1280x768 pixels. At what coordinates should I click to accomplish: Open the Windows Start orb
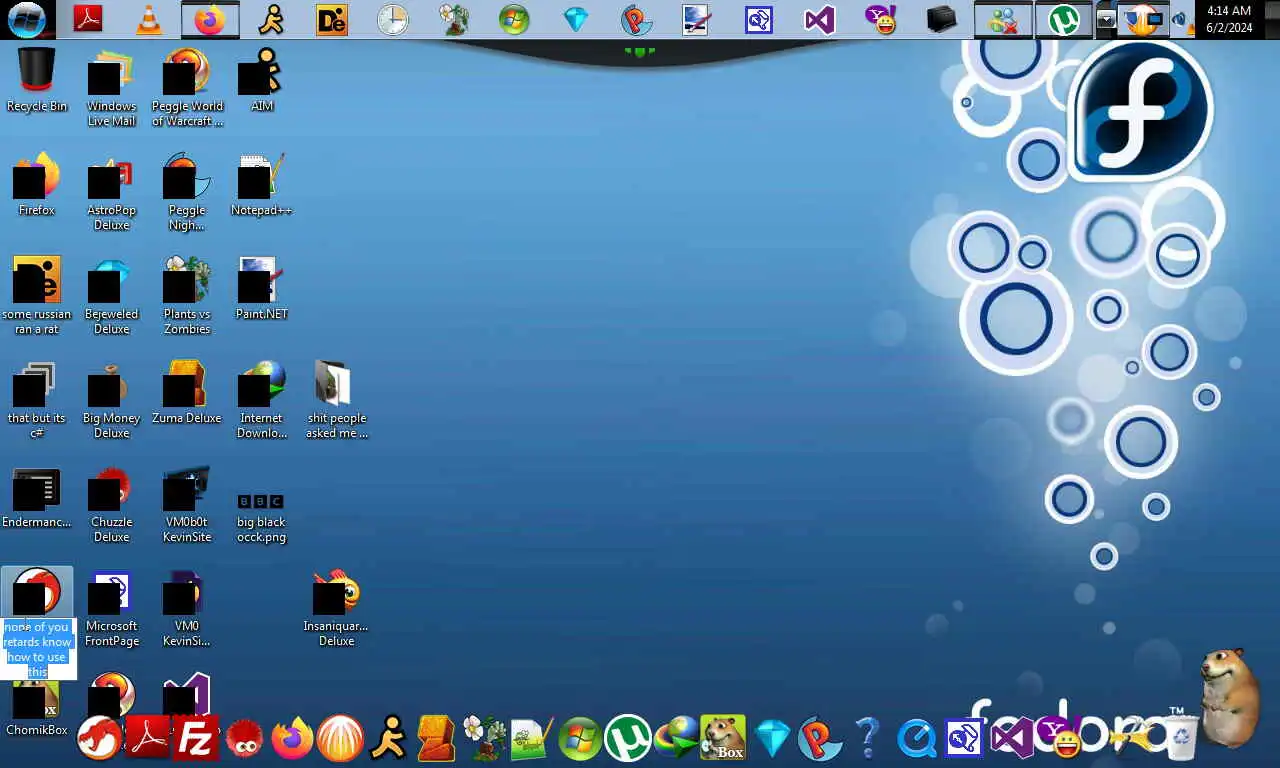(26, 19)
